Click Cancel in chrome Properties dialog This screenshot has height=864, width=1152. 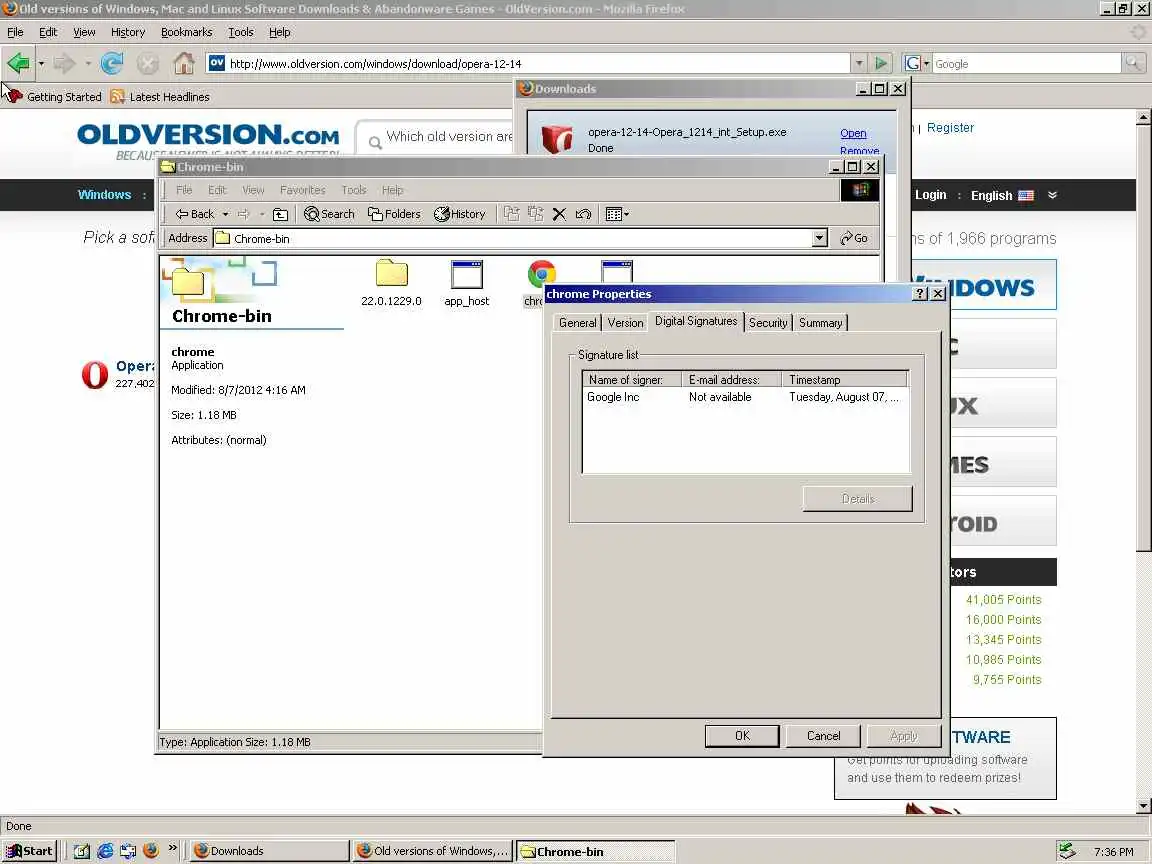click(x=823, y=735)
